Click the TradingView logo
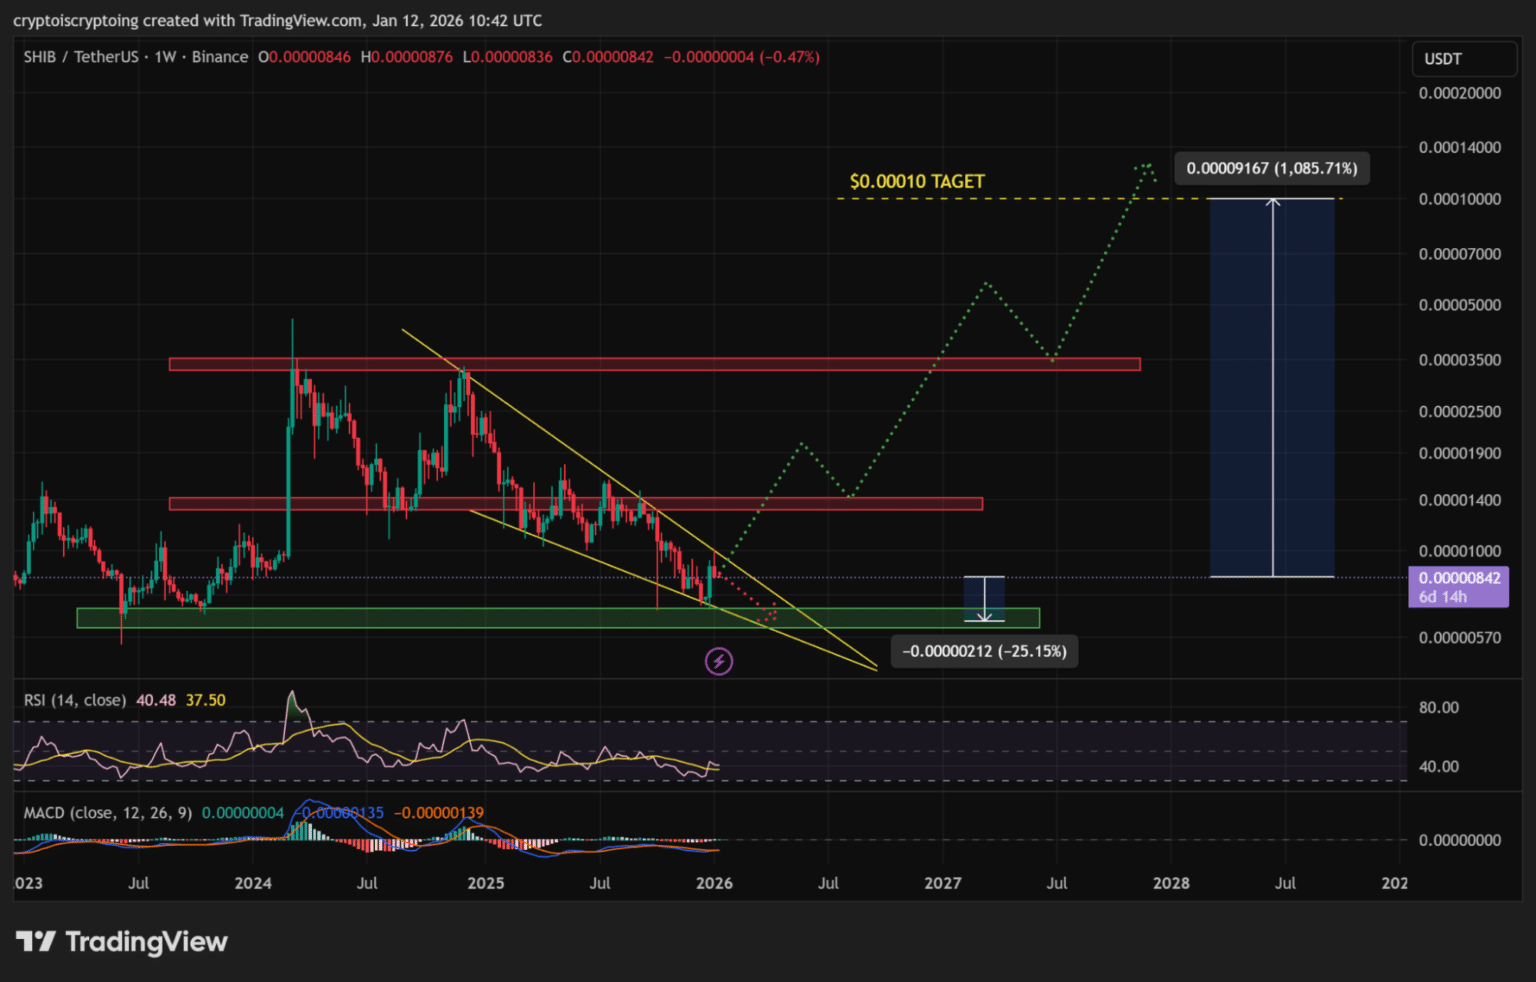The image size is (1536, 982). [x=122, y=941]
